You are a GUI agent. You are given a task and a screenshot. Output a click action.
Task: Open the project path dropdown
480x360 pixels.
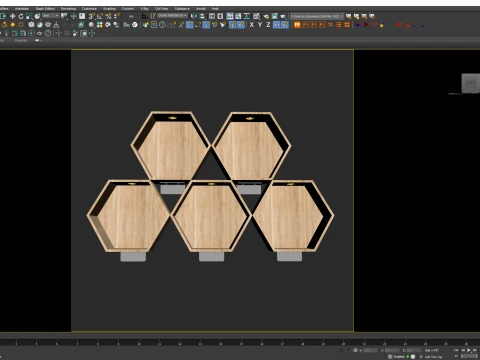[x=316, y=16]
